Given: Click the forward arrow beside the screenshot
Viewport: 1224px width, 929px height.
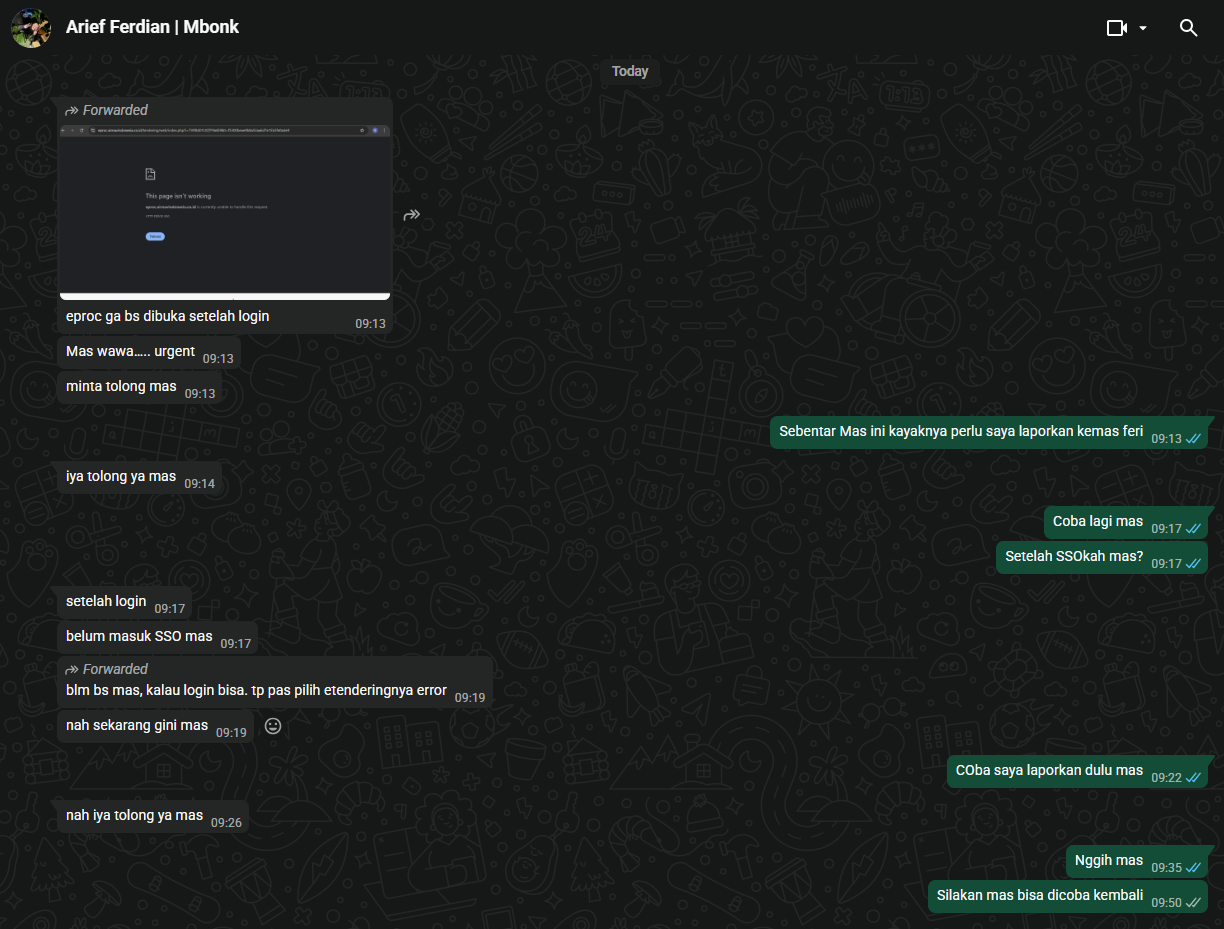Looking at the screenshot, I should (412, 215).
